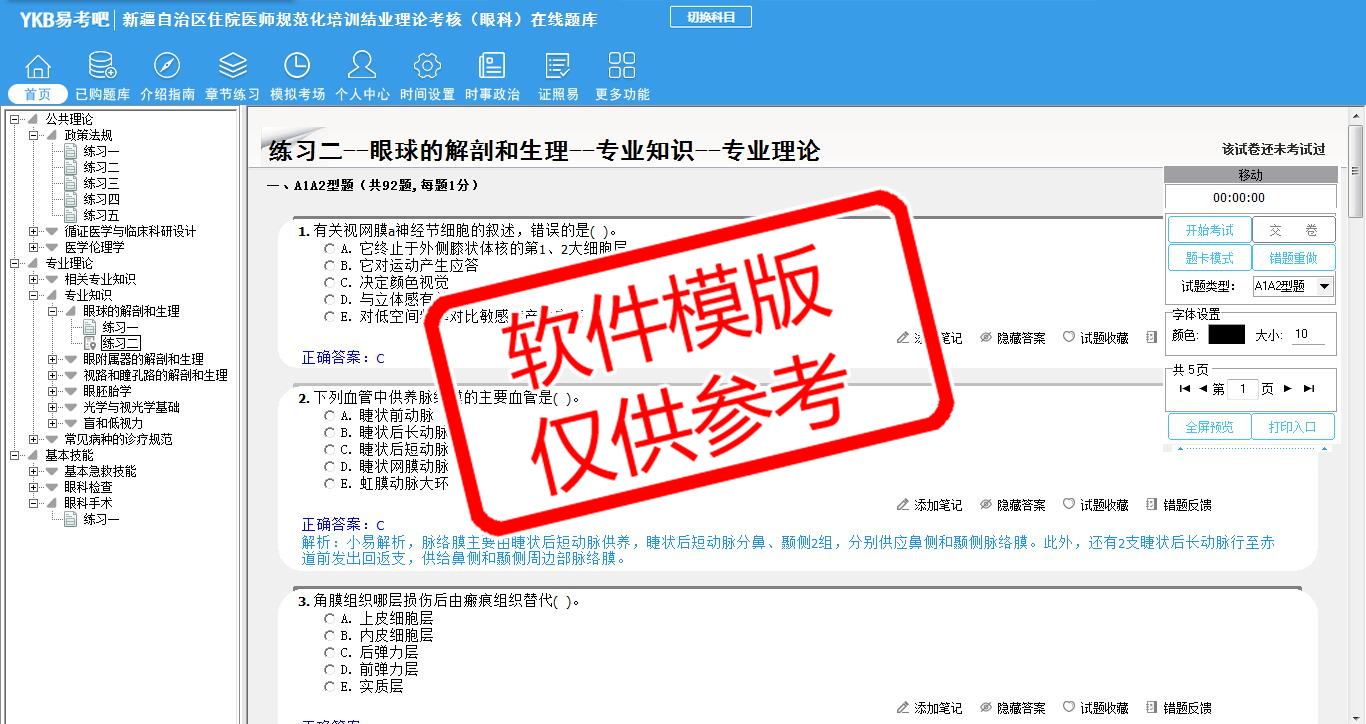Select option A 睫状前动脉
This screenshot has height=724, width=1366.
pos(330,415)
